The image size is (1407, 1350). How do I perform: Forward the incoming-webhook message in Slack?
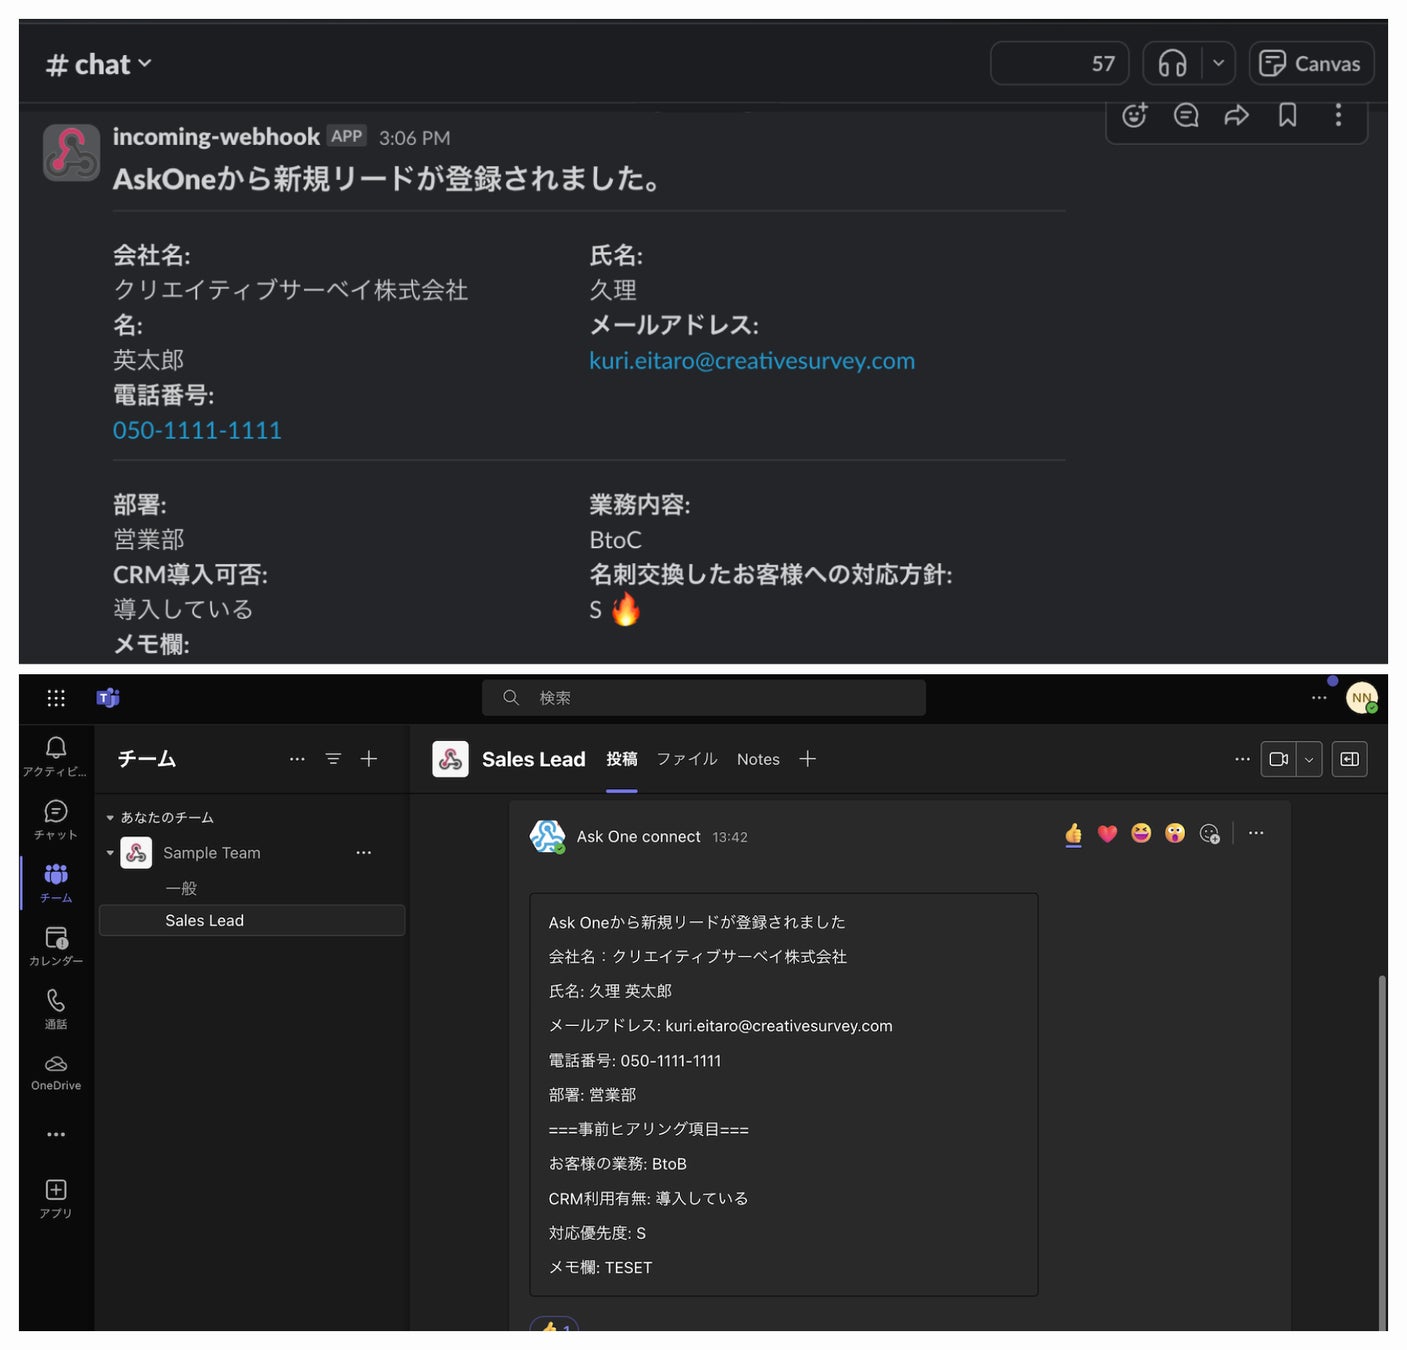(1237, 116)
